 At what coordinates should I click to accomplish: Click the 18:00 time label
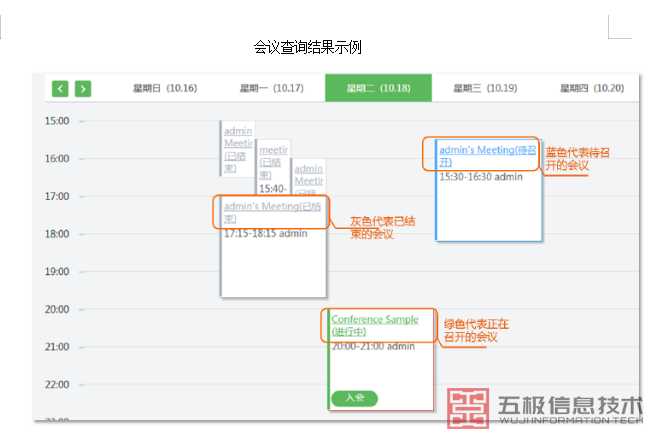pos(57,234)
